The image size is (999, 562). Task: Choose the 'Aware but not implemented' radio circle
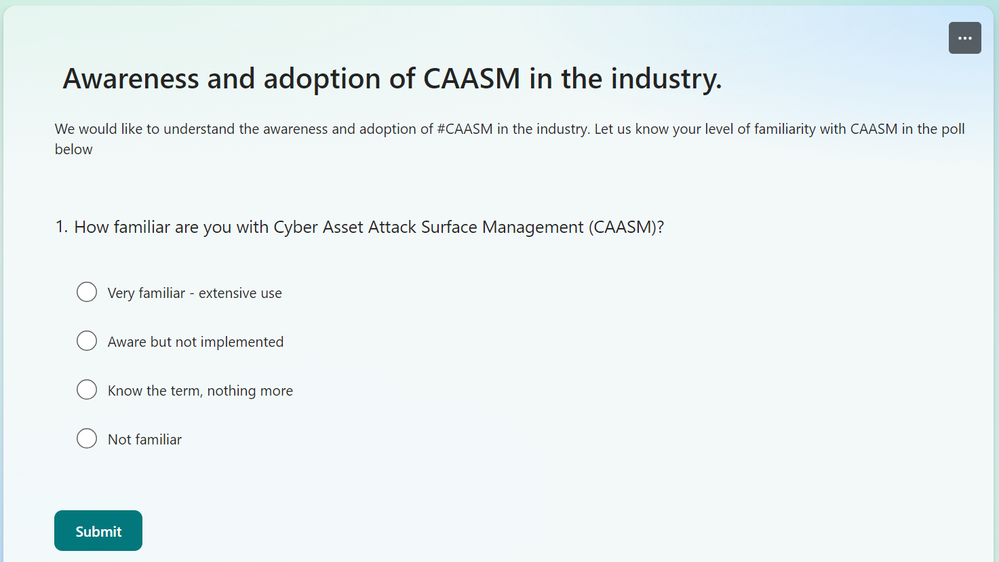click(87, 341)
